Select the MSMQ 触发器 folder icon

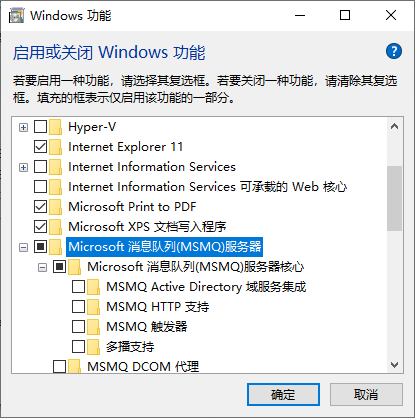click(x=93, y=327)
